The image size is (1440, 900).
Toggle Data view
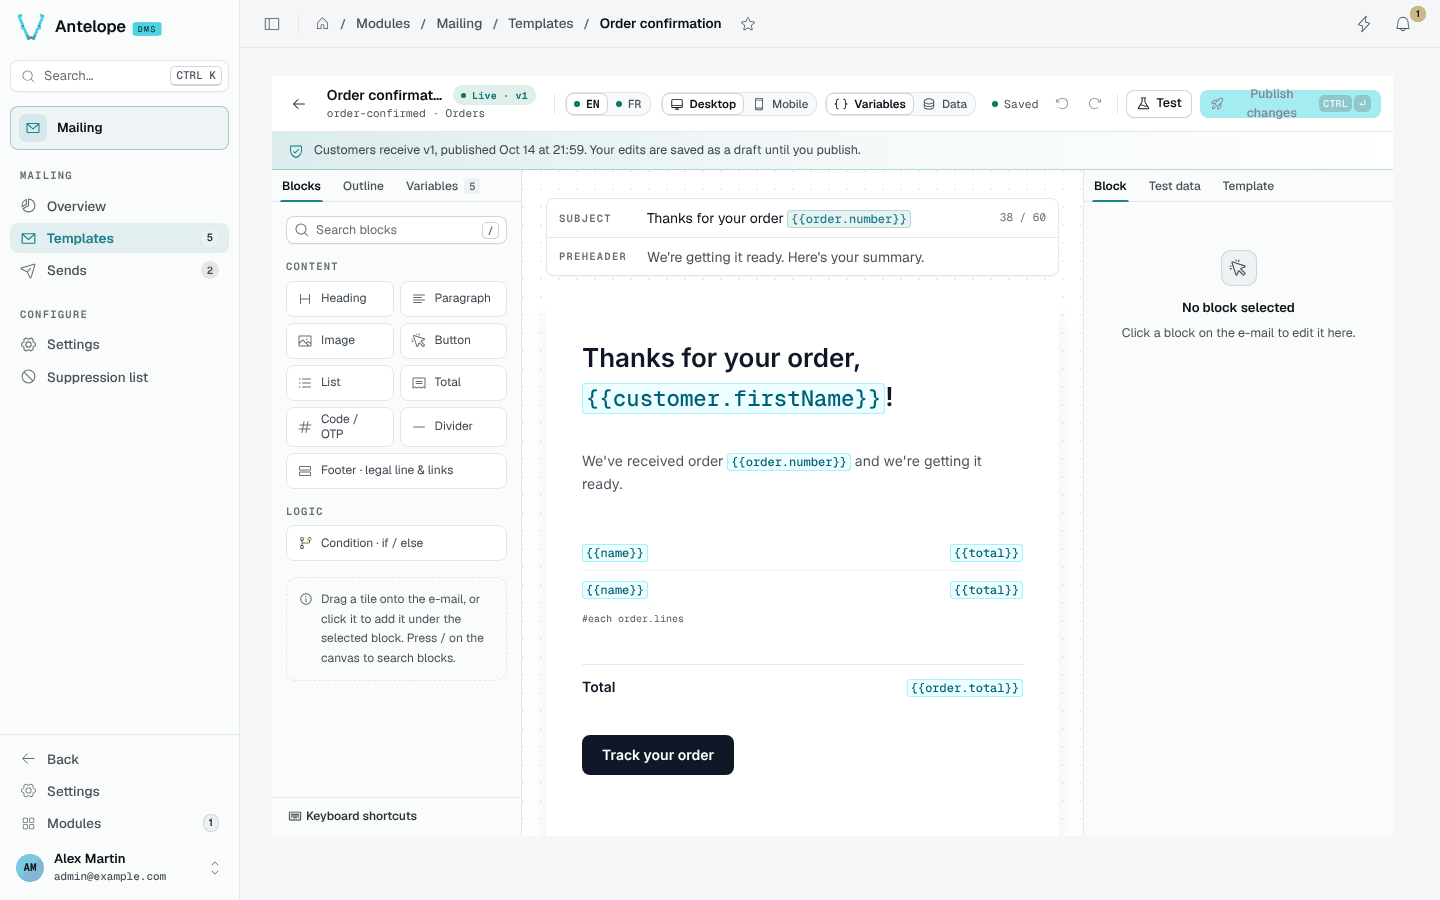(945, 104)
